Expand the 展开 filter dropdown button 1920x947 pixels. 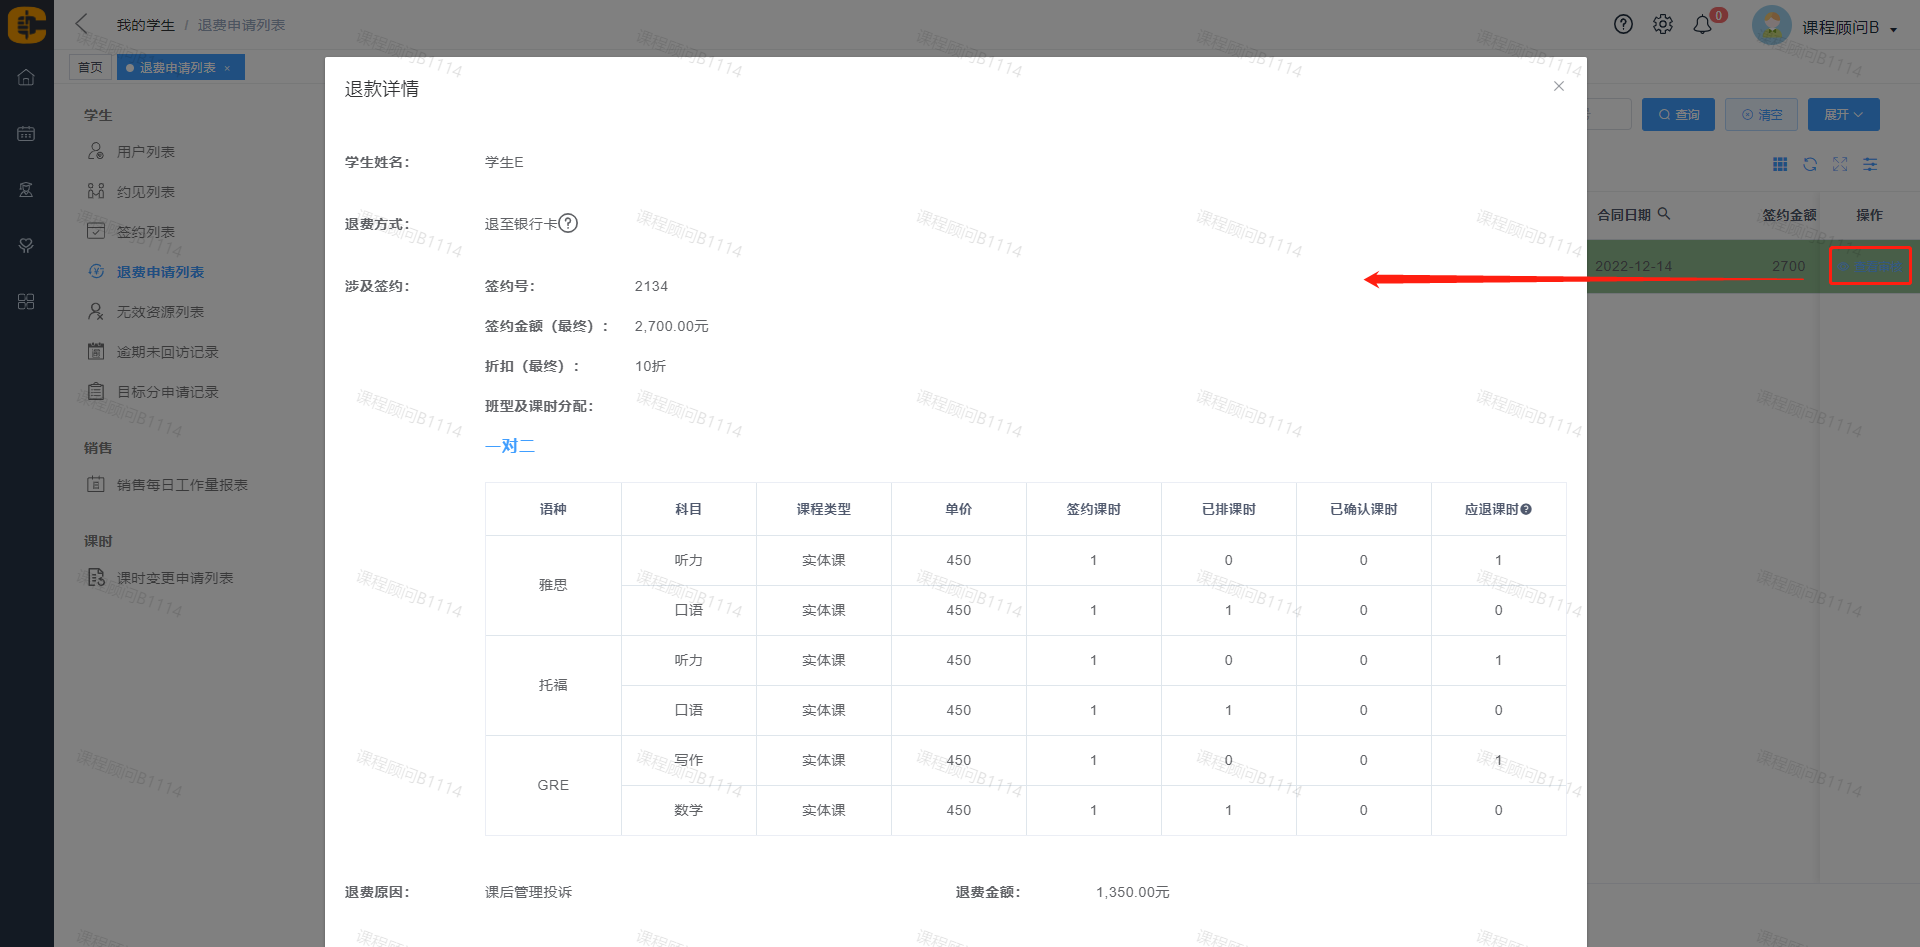click(x=1843, y=115)
